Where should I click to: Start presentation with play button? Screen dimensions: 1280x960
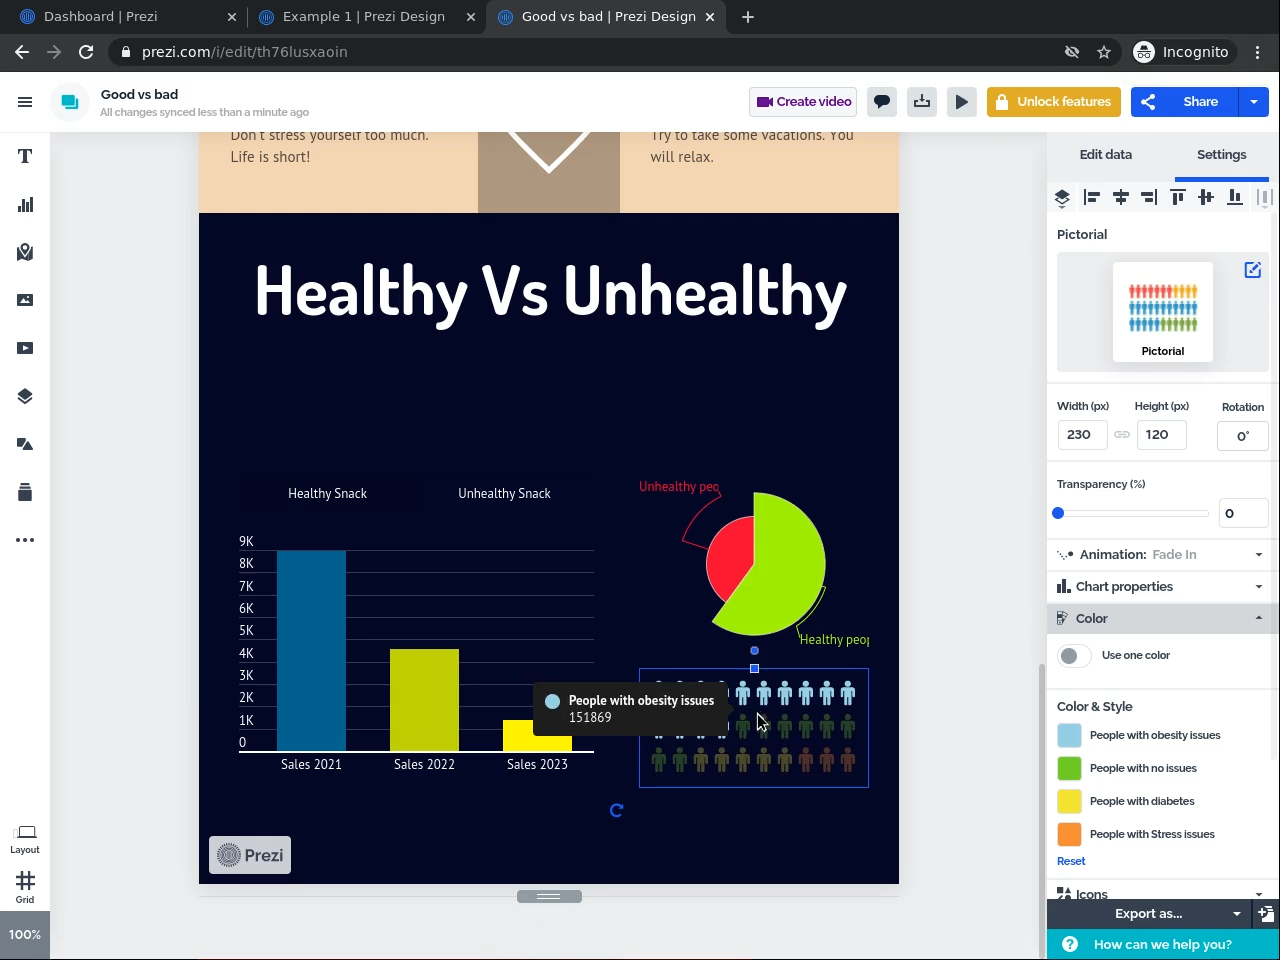pos(962,101)
